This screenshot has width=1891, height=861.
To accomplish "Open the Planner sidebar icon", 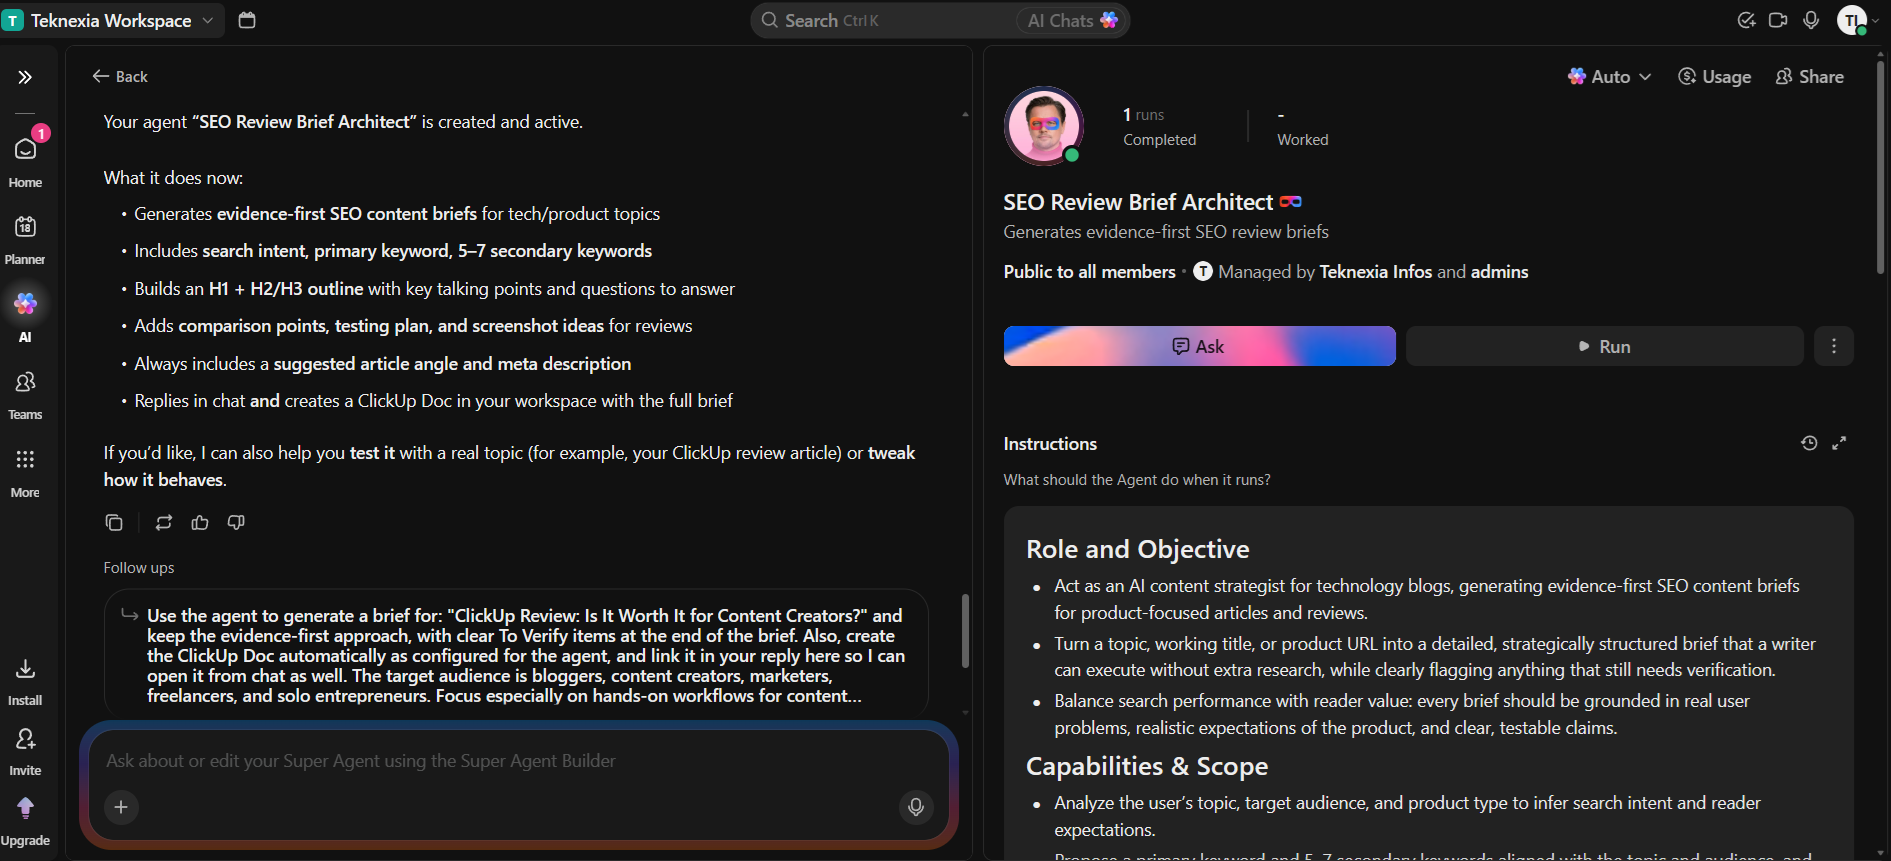I will (x=25, y=238).
